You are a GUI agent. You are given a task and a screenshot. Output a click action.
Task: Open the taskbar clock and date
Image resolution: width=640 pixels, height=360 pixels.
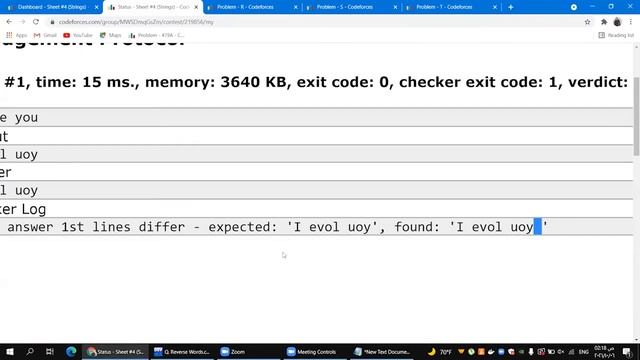point(604,351)
